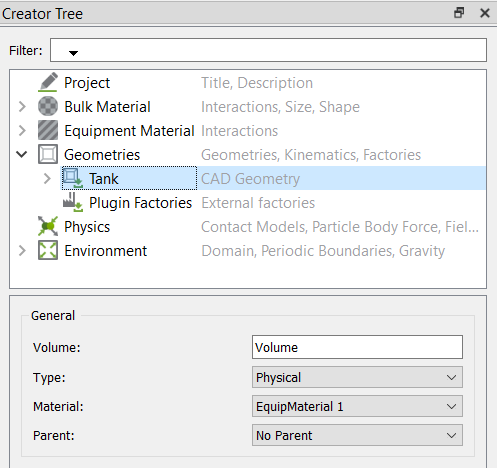The height and width of the screenshot is (468, 497).
Task: Select the Physics tree item
Action: (x=87, y=227)
